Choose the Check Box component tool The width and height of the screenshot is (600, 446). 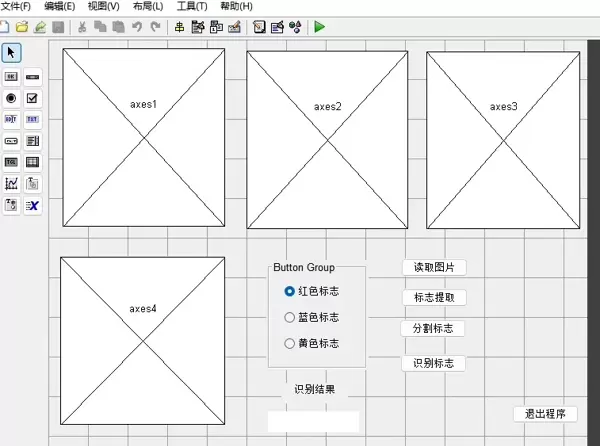pos(32,98)
